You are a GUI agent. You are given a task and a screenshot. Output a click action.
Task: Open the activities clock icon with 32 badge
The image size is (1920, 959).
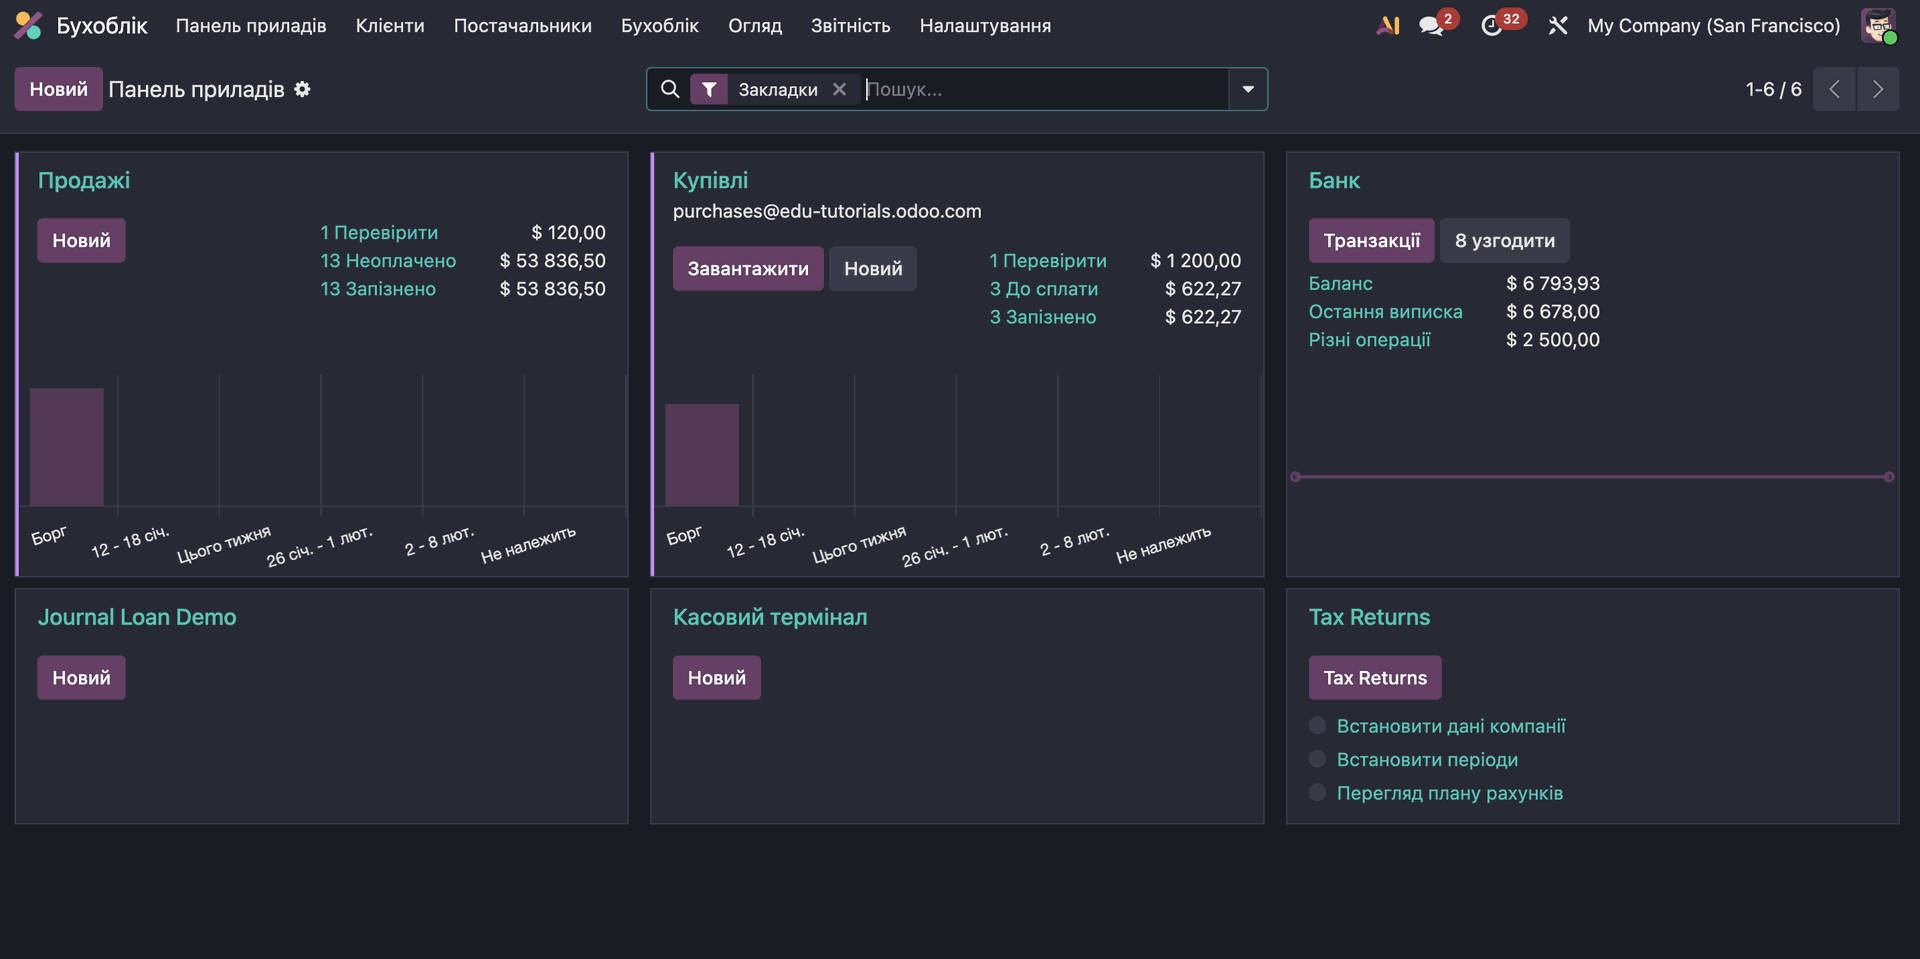click(x=1491, y=26)
